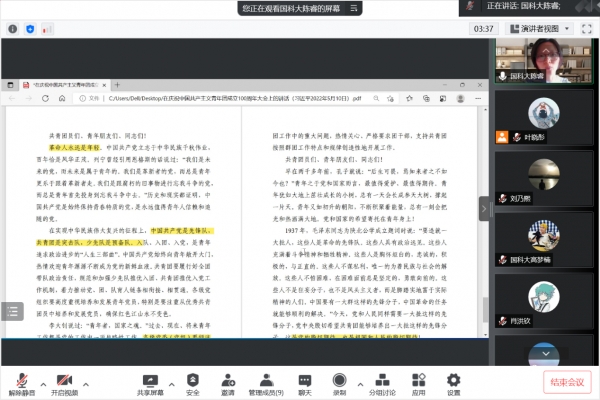Image resolution: width=600 pixels, height=400 pixels.
Task: Click the zoom magnifier icon in address bar
Action: coord(376,98)
